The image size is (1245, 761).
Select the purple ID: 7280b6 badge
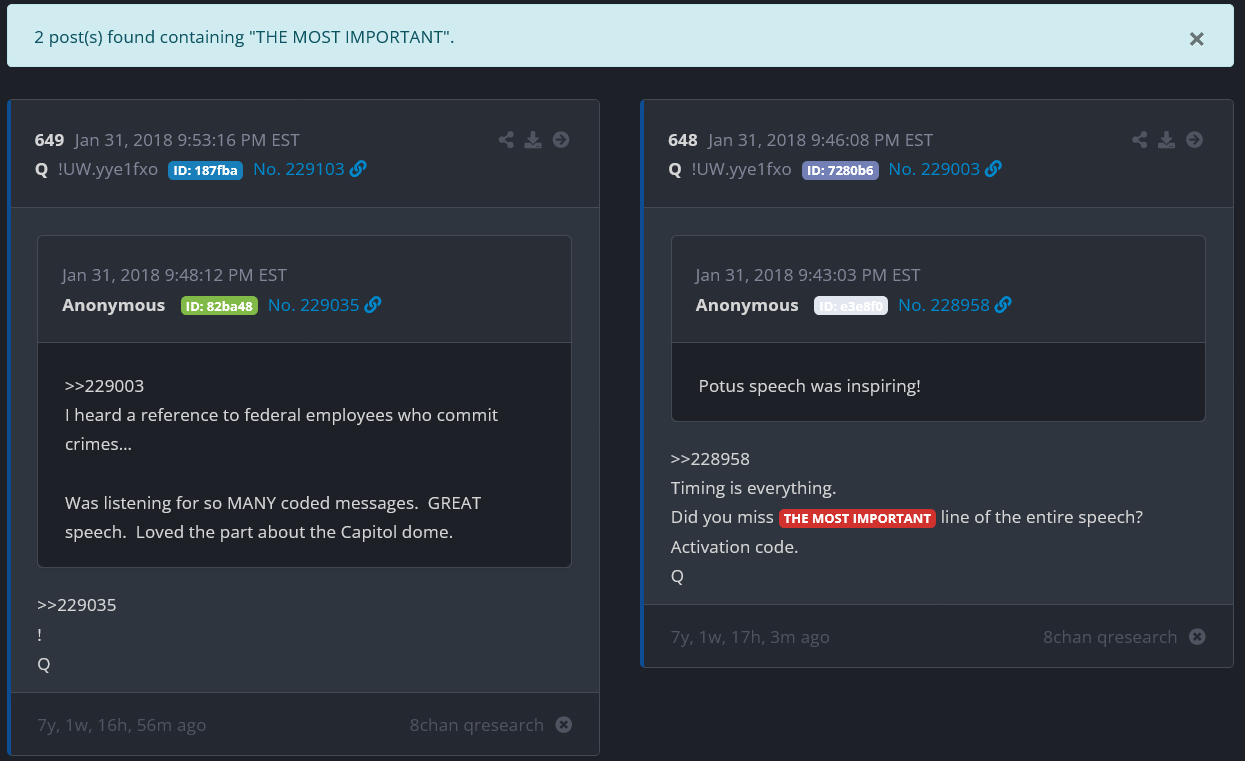839,170
